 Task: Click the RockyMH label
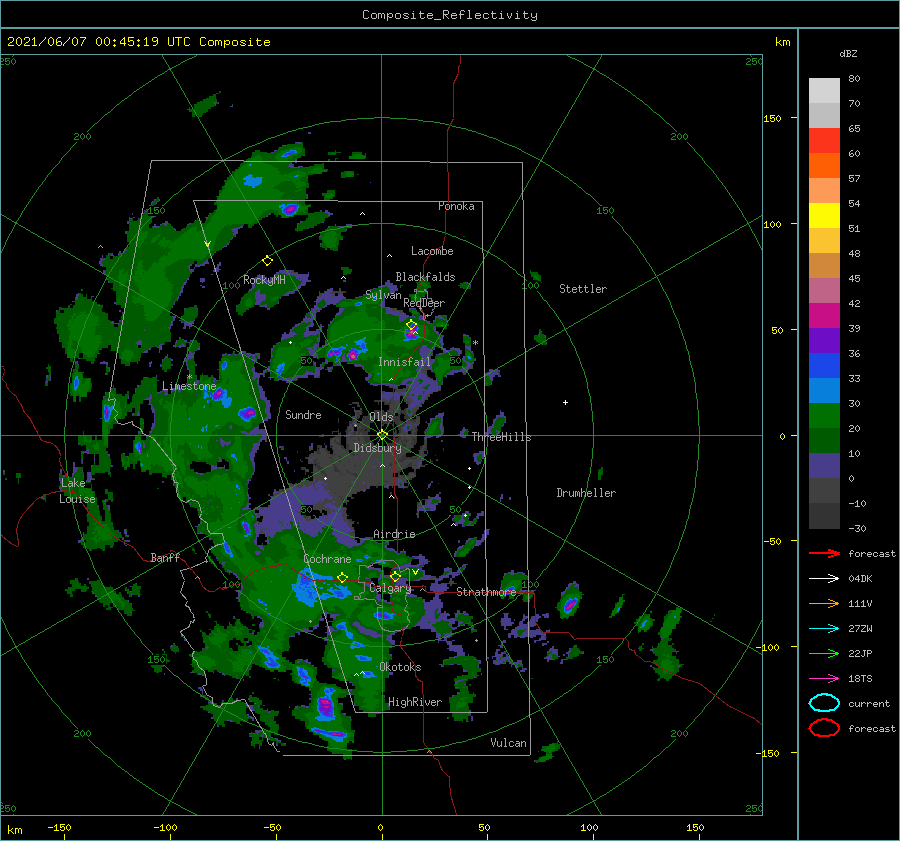tap(264, 280)
